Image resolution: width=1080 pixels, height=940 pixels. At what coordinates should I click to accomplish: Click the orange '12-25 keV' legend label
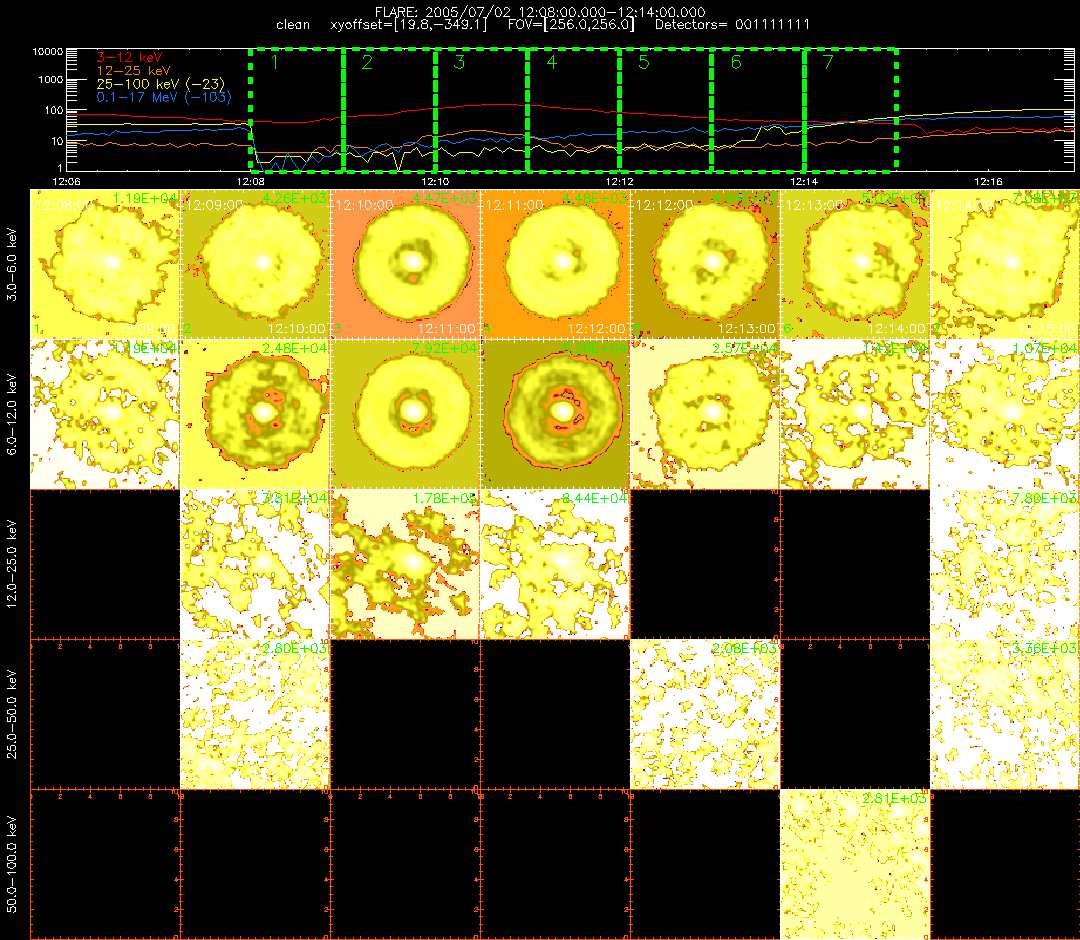point(133,70)
